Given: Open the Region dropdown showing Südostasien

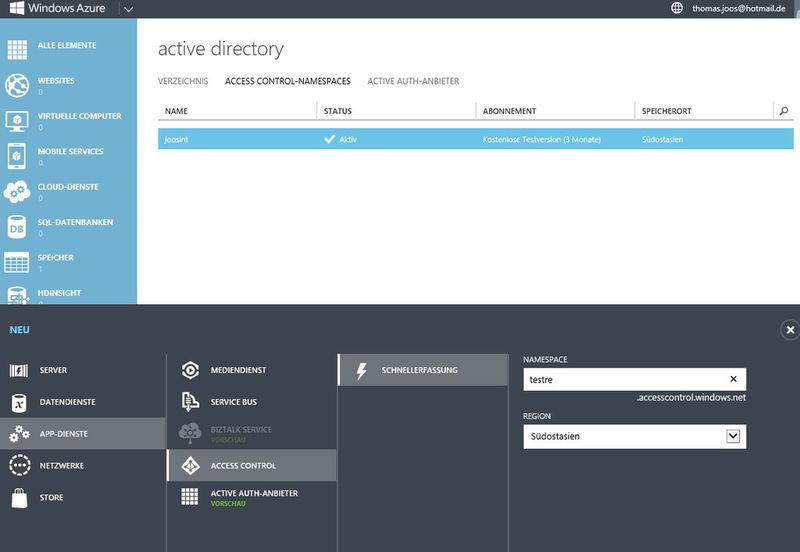Looking at the screenshot, I should 635,437.
